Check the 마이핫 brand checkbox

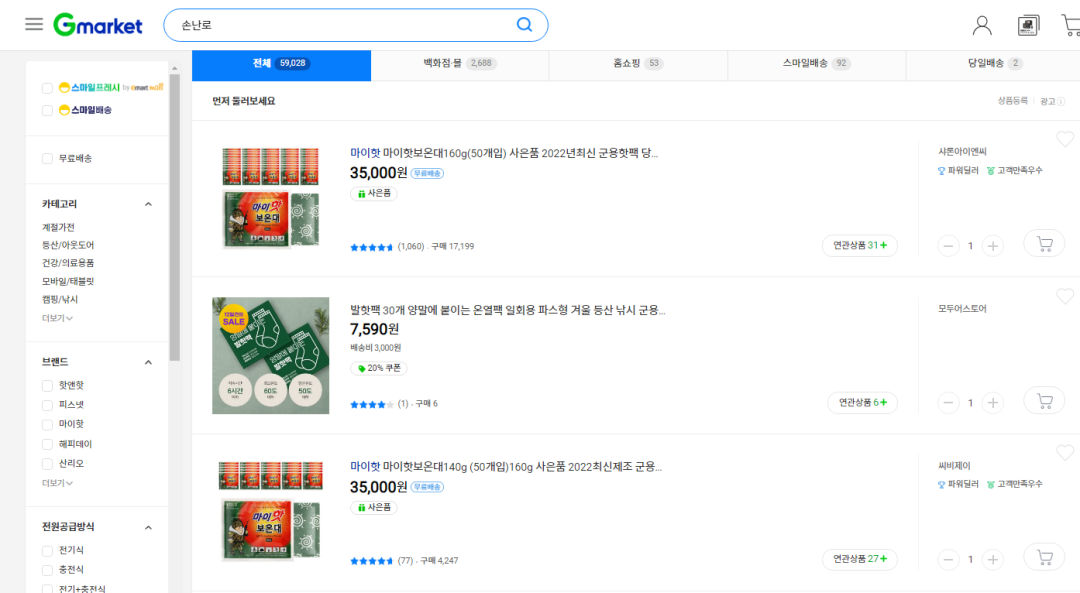click(47, 424)
